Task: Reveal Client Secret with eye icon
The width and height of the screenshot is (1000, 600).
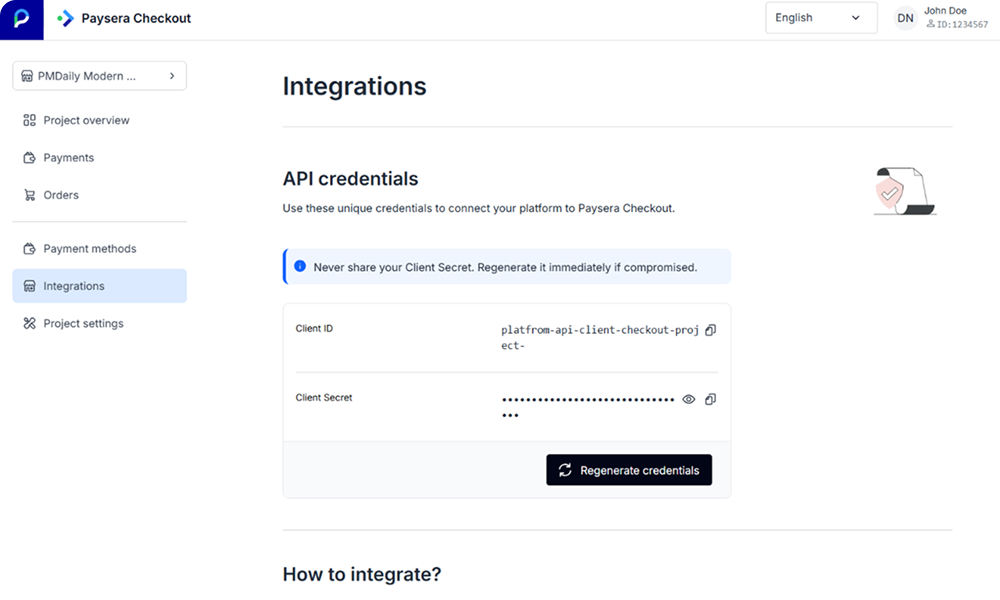Action: click(689, 399)
